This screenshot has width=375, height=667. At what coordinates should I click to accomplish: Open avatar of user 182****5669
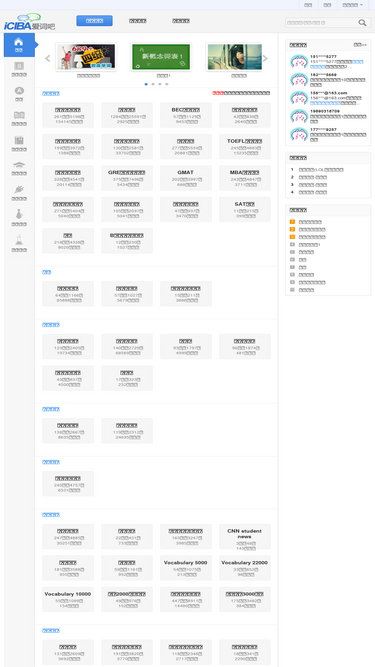tap(299, 80)
